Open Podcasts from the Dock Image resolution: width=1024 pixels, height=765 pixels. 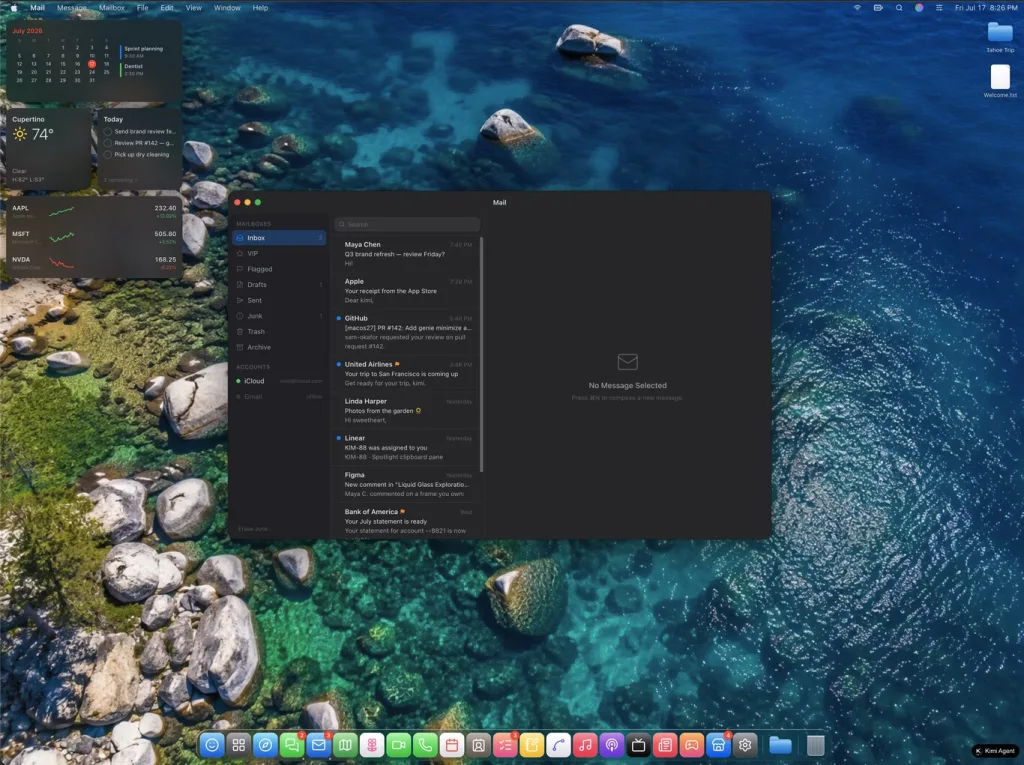coord(612,745)
